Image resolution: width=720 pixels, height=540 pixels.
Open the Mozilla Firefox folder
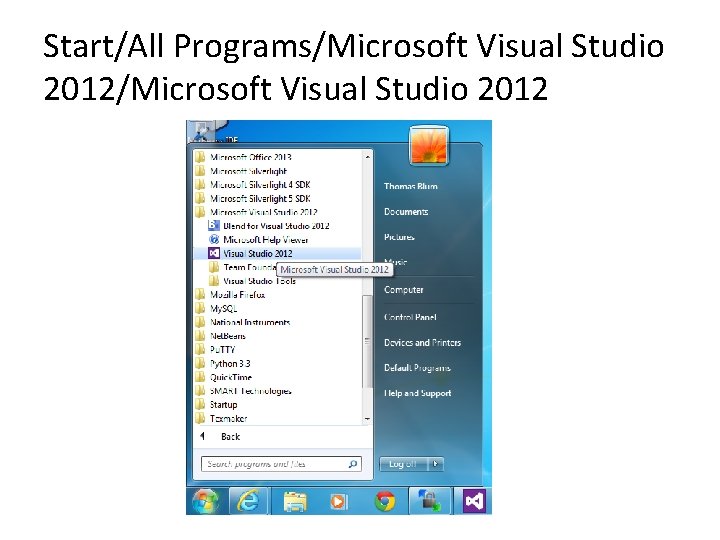(x=230, y=294)
